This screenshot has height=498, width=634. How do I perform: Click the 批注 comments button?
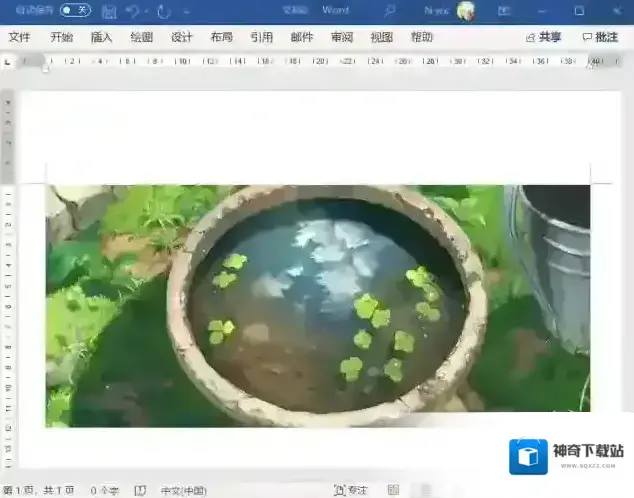click(600, 37)
